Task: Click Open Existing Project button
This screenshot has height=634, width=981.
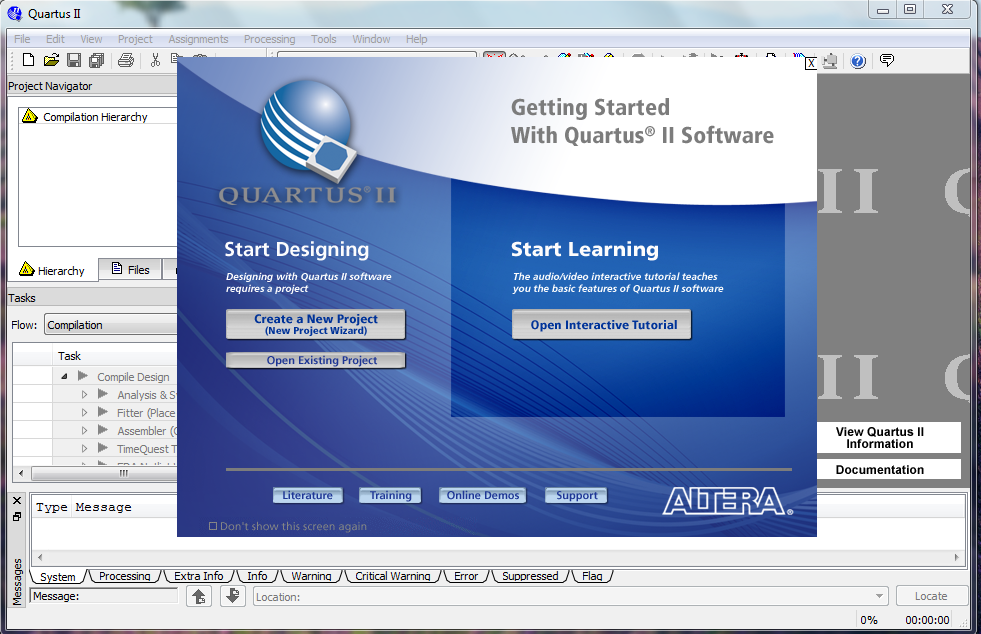Action: (x=315, y=360)
